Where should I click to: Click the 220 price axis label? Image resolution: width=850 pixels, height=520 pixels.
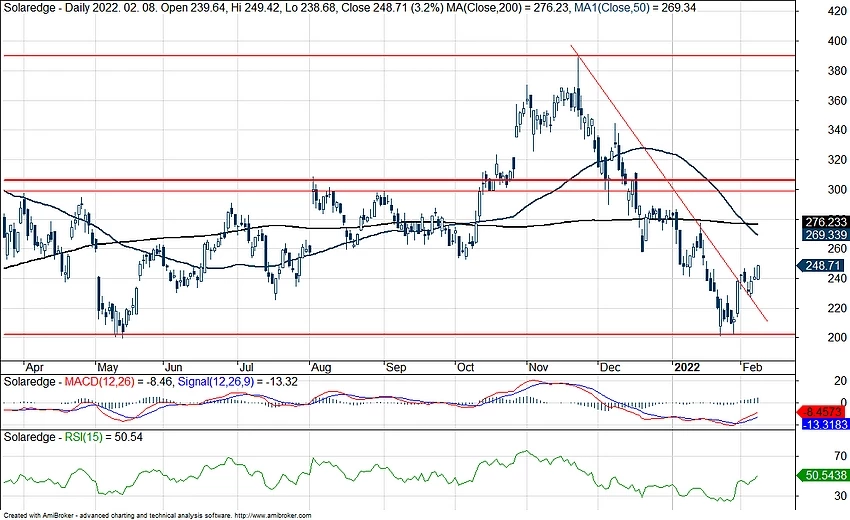(x=838, y=308)
